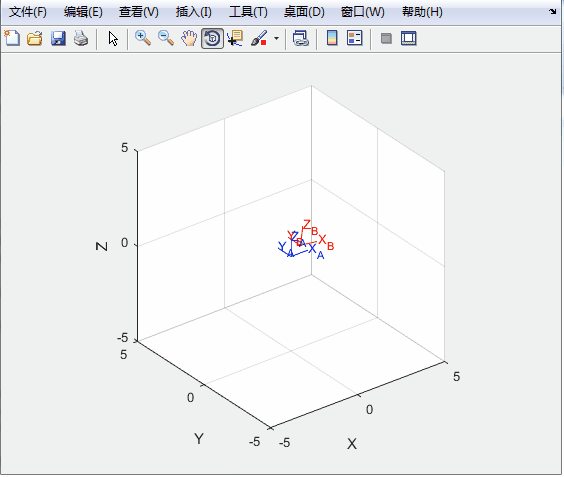Image resolution: width=564 pixels, height=477 pixels.
Task: Open the 窗口(W) menu
Action: pos(363,12)
